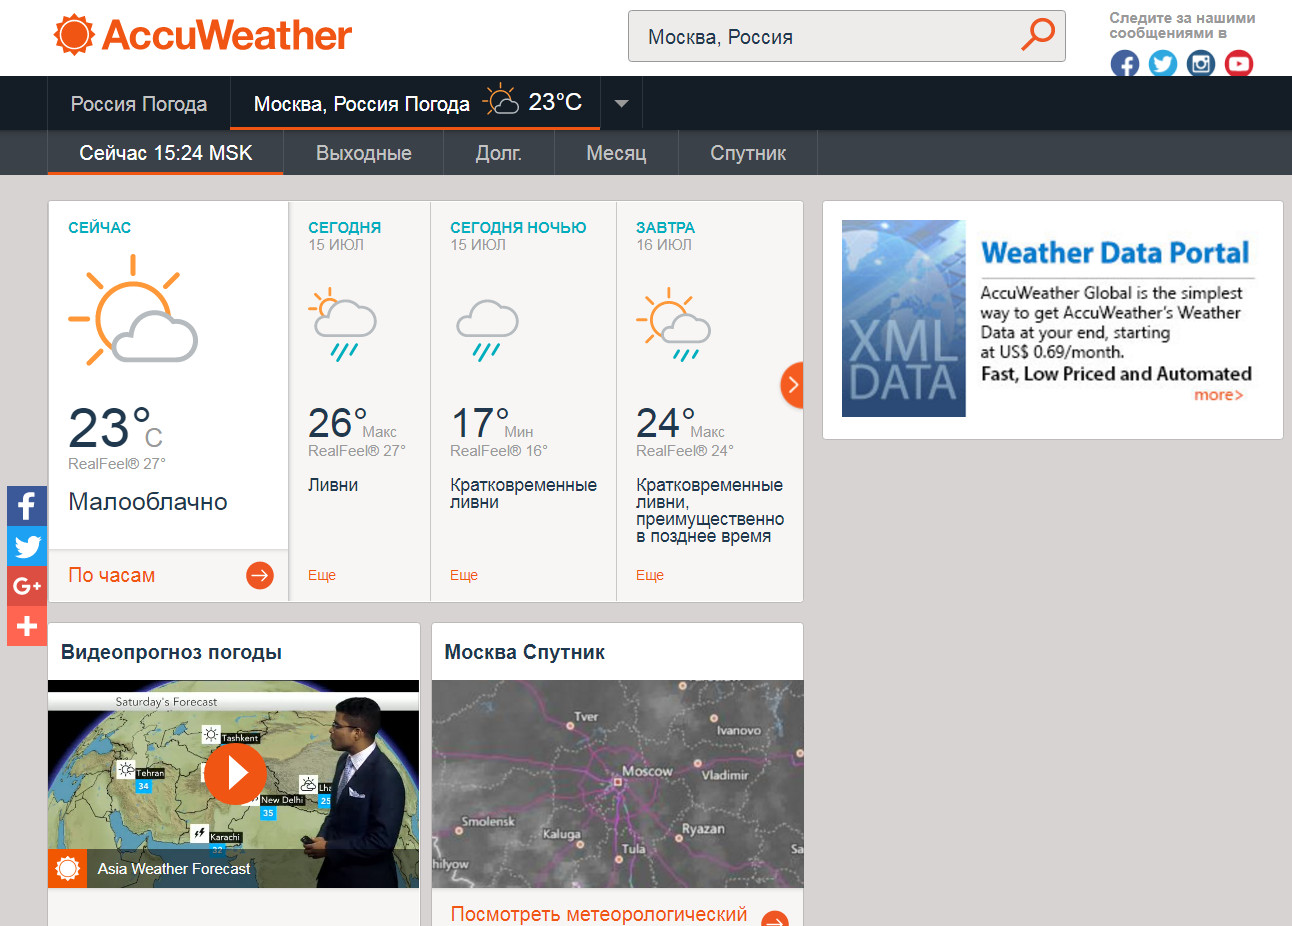1292x926 pixels.
Task: Open AccuWeather Instagram icon in header
Action: [x=1201, y=64]
